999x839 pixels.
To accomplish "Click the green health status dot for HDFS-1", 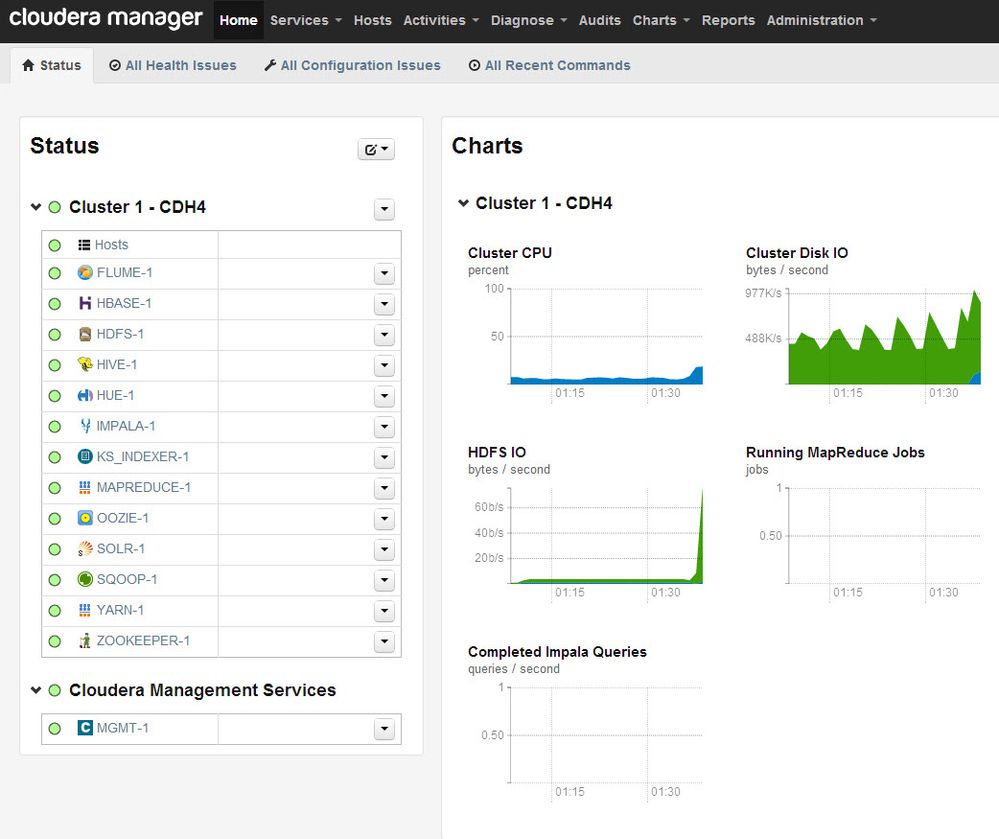I will 55,335.
